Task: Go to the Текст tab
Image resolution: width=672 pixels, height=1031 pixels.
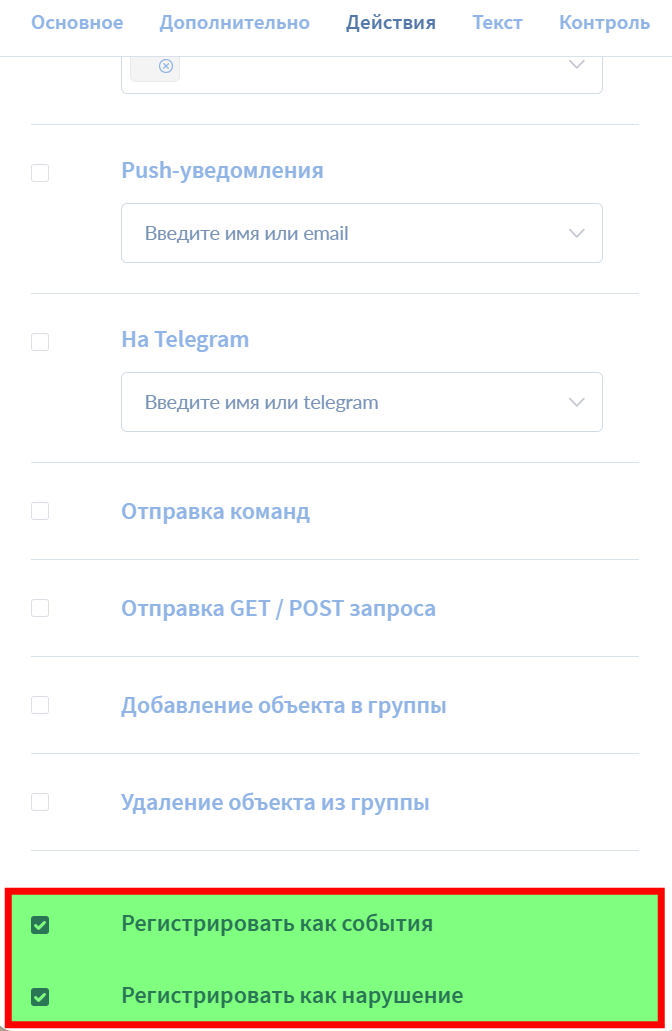Action: [498, 22]
